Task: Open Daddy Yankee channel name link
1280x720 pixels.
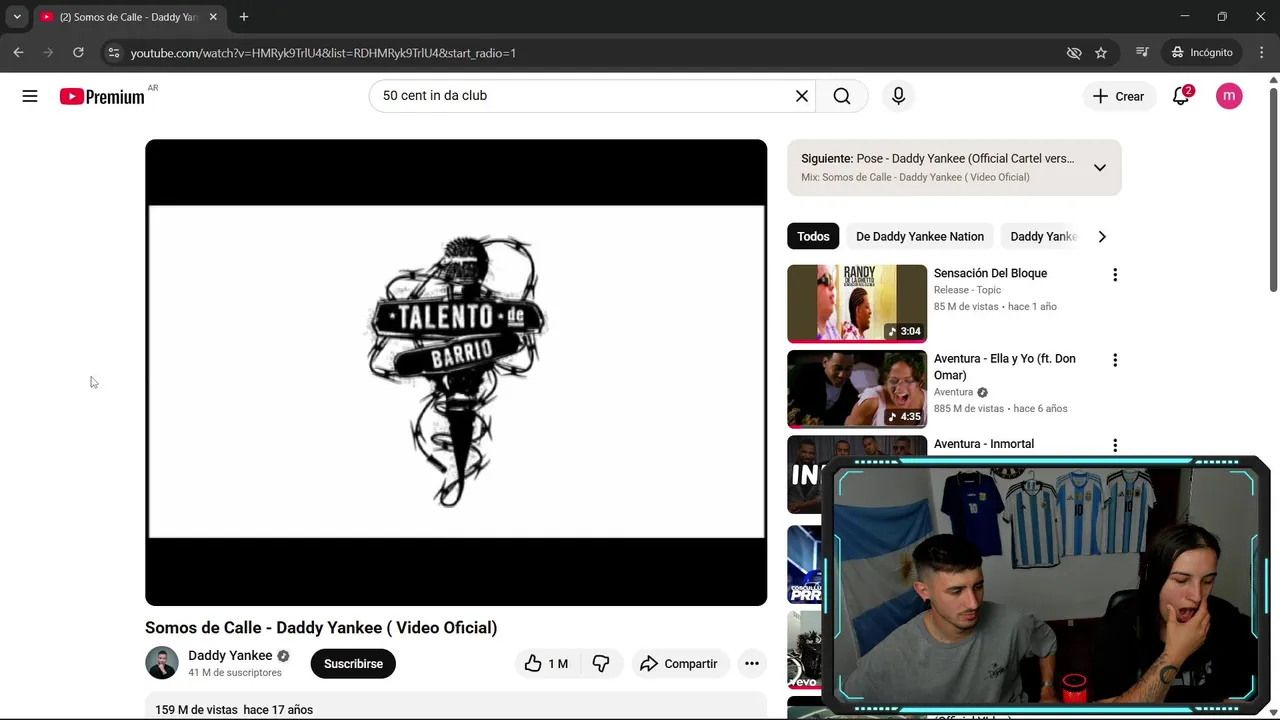Action: (230, 656)
